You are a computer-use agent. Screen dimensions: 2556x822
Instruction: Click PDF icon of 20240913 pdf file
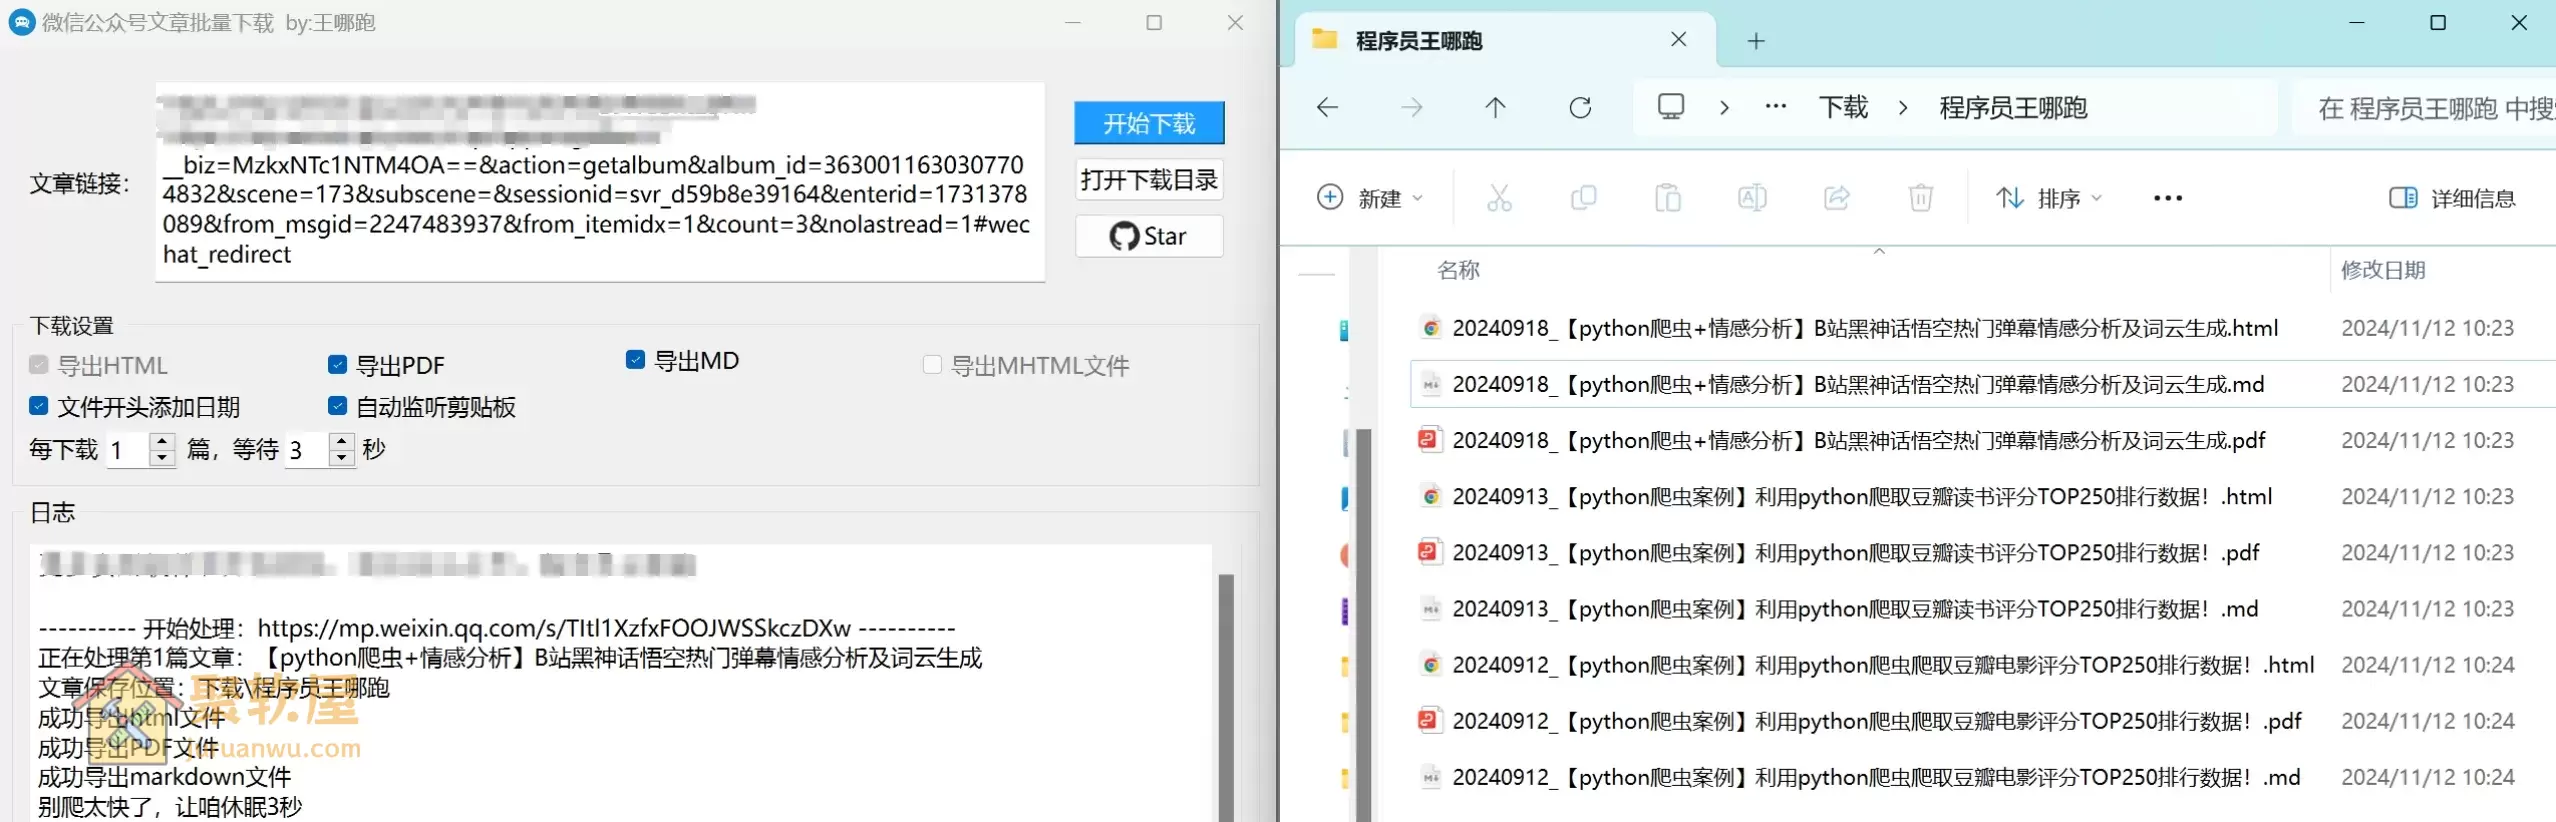1431,551
